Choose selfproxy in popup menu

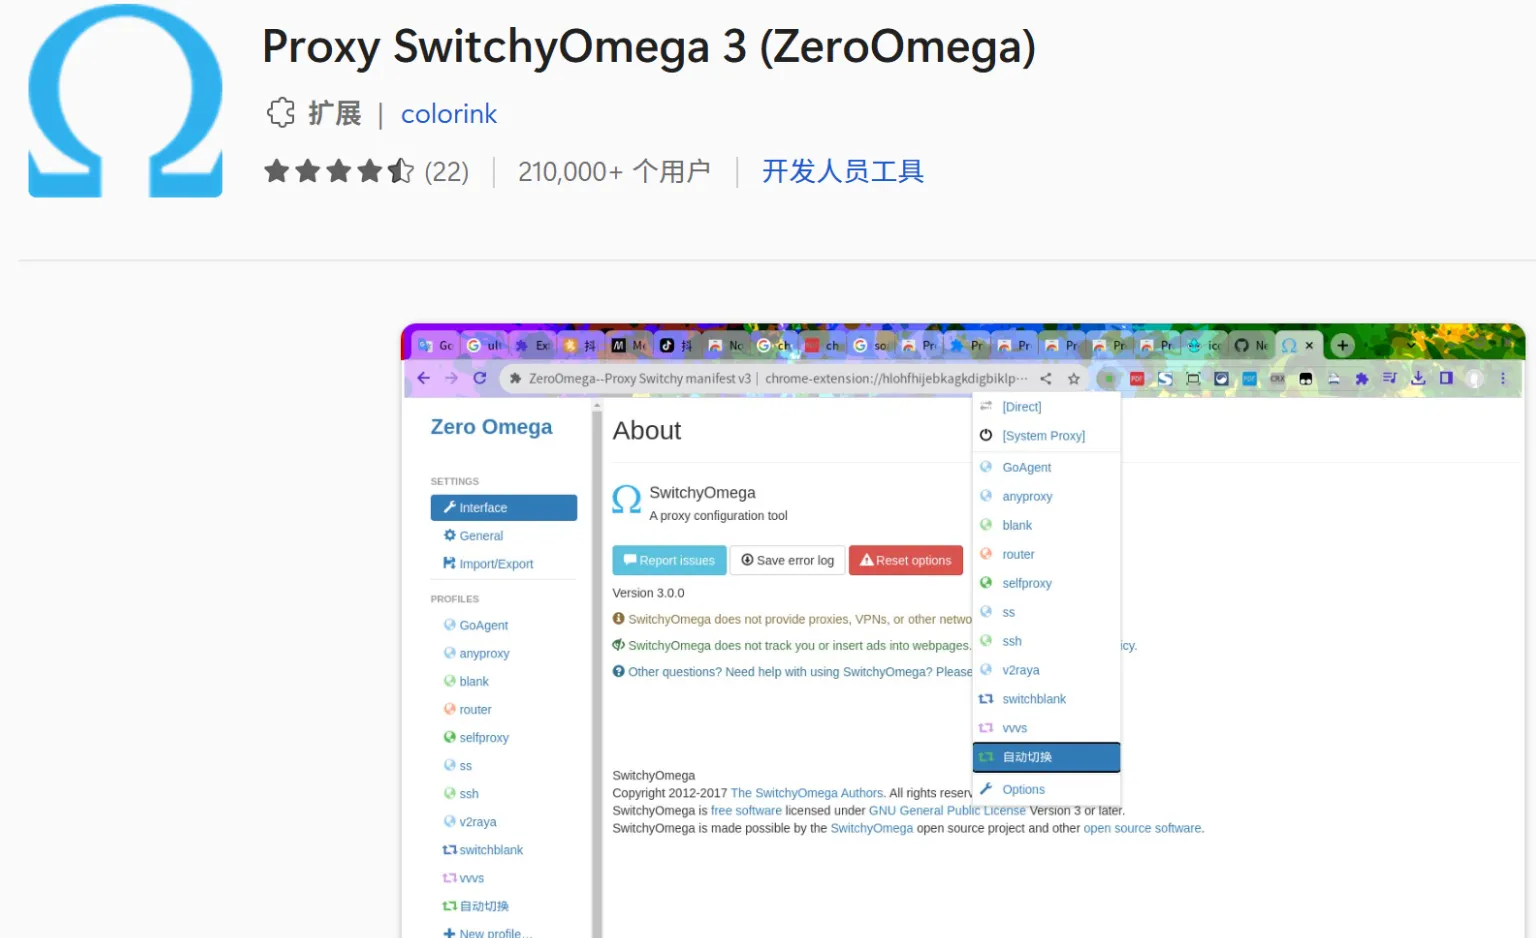pos(1046,583)
